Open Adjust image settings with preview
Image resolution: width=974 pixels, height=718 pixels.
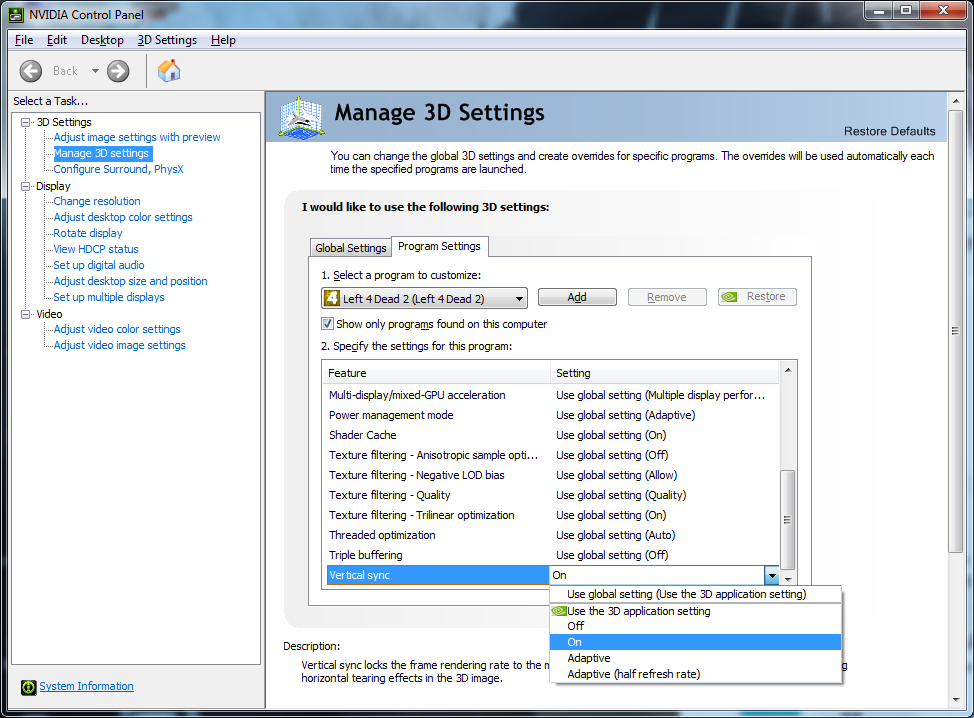(137, 137)
